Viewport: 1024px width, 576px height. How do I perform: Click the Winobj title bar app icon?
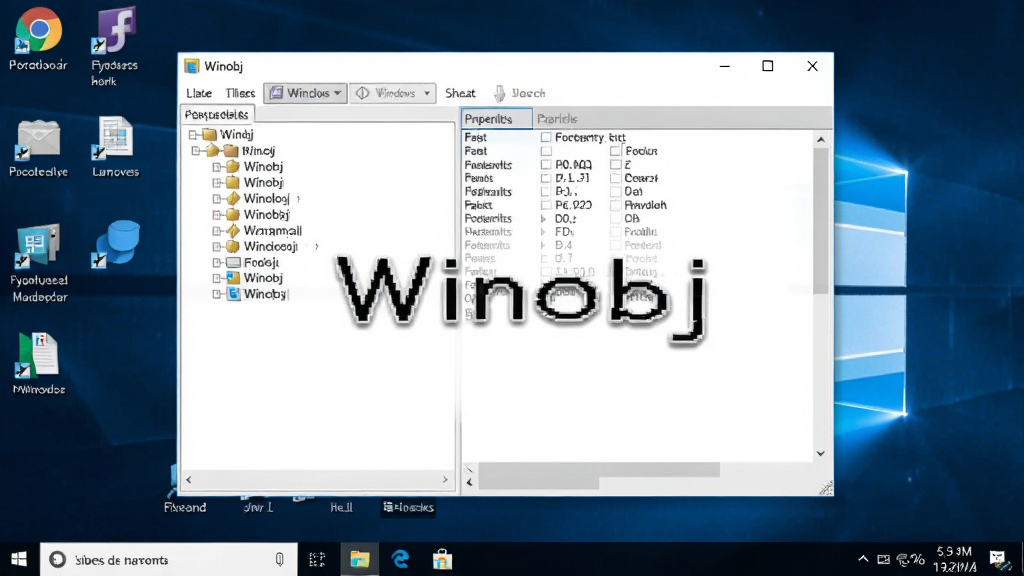[x=191, y=66]
